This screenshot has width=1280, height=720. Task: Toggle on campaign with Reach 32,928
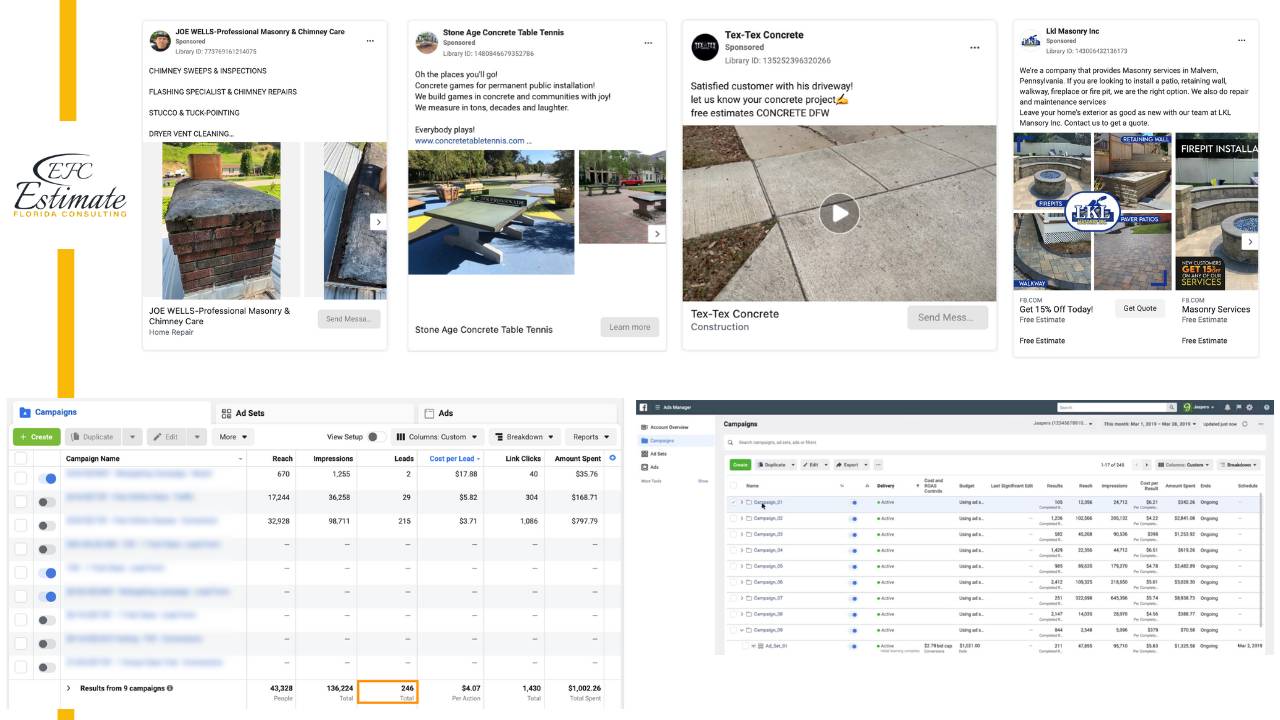tap(47, 525)
